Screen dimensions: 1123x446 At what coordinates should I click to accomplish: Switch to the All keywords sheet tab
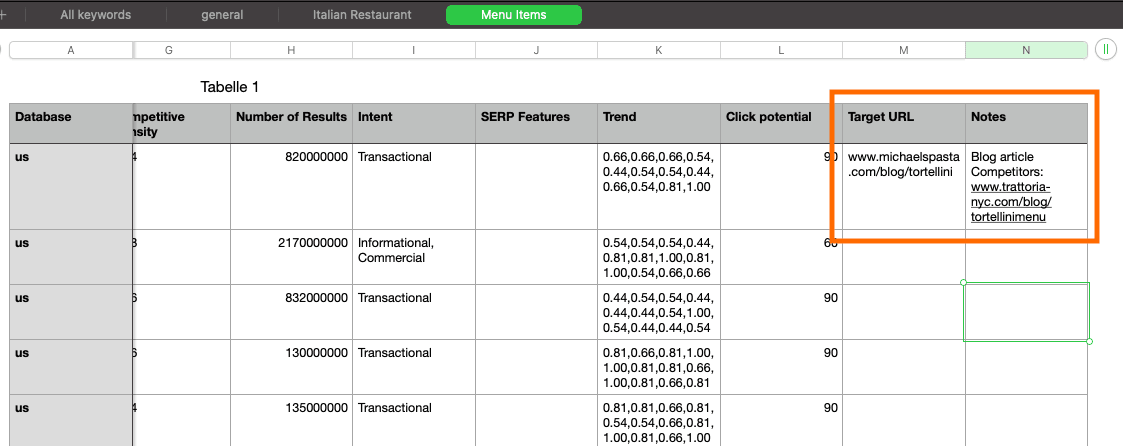coord(95,15)
